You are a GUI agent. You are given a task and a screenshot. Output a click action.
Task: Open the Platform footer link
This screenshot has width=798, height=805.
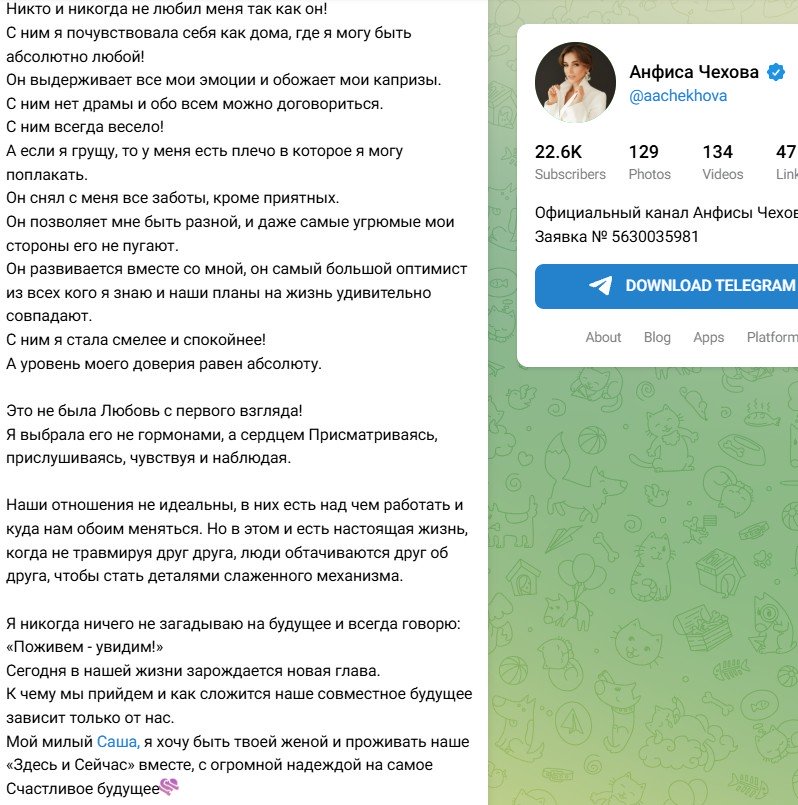[x=772, y=337]
